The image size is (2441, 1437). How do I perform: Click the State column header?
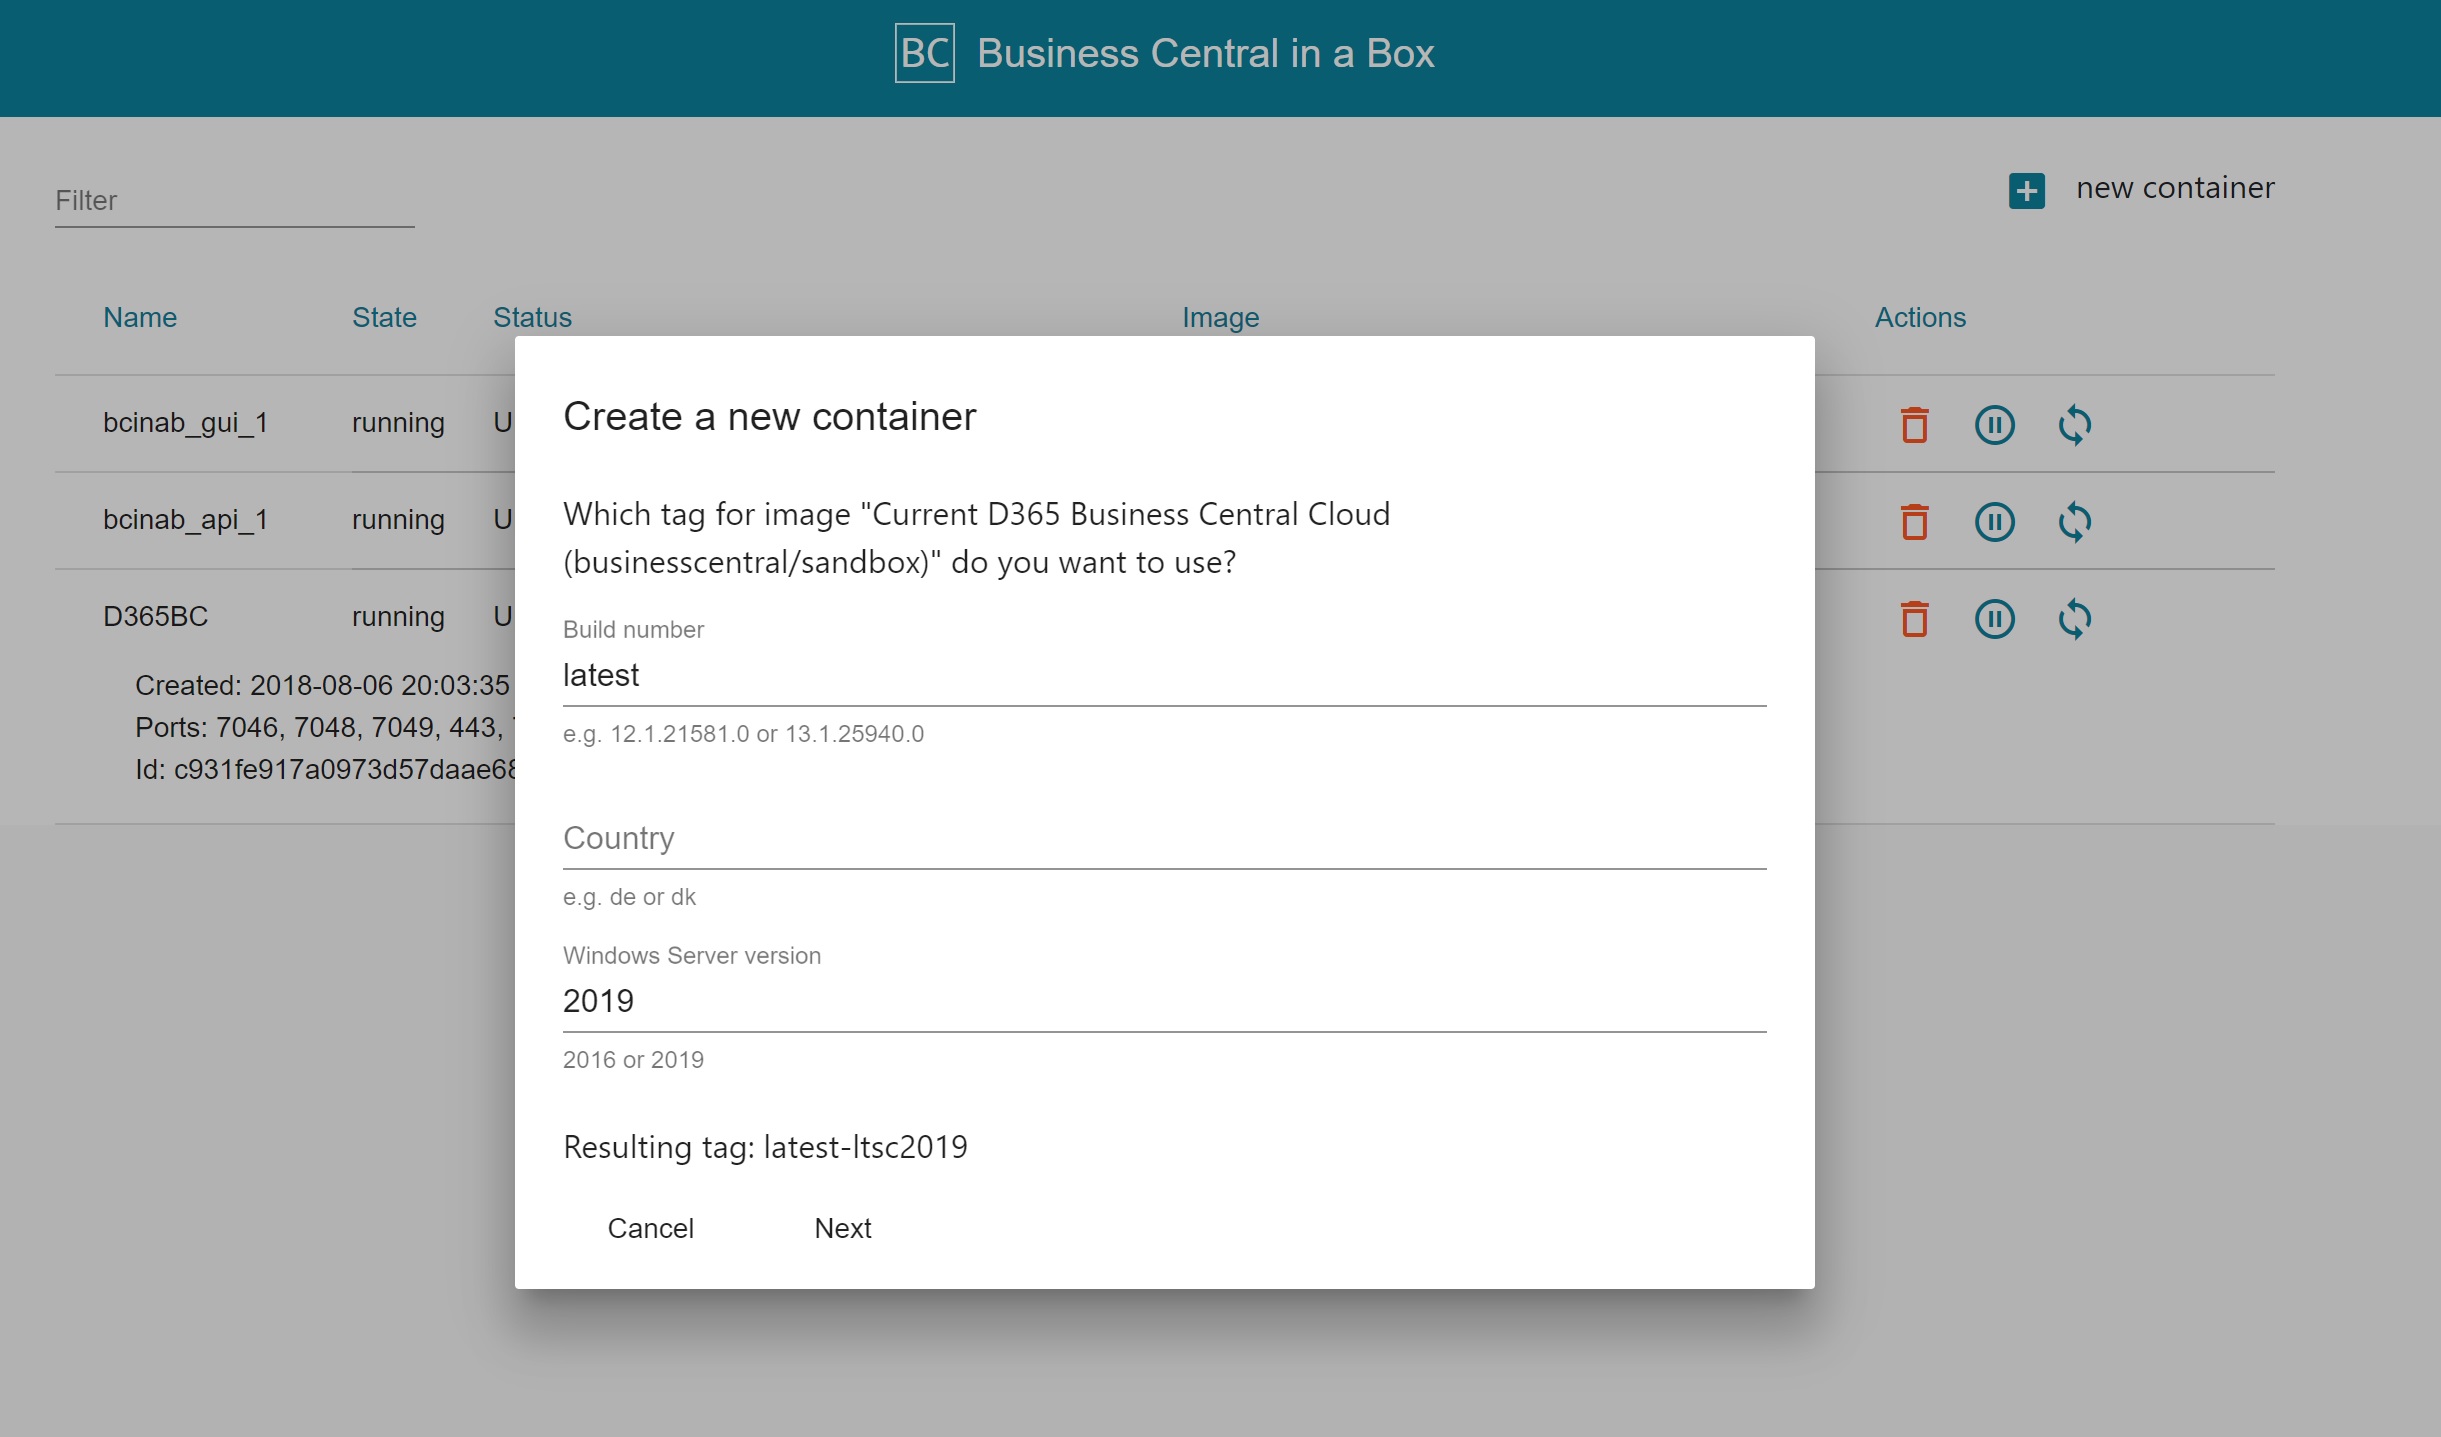point(385,317)
